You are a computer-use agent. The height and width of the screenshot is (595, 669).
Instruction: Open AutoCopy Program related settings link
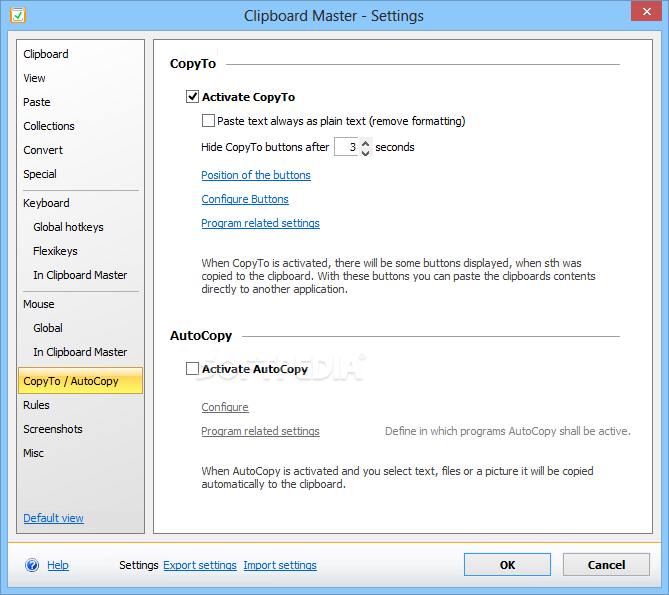(260, 431)
